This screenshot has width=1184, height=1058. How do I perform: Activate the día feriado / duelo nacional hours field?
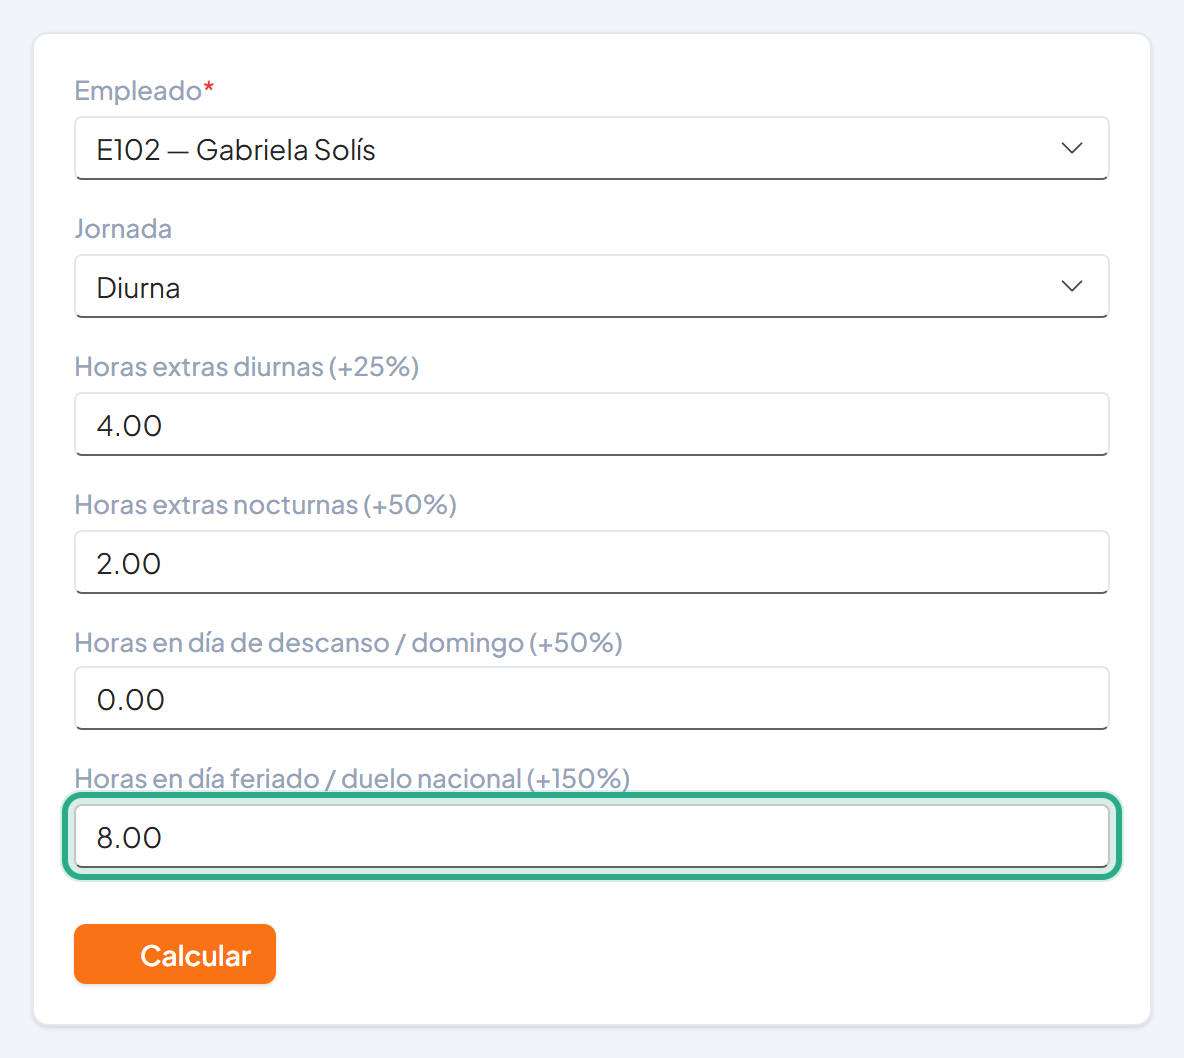click(x=591, y=836)
